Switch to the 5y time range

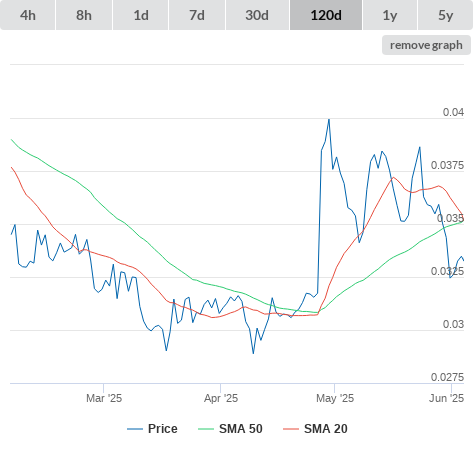point(446,15)
